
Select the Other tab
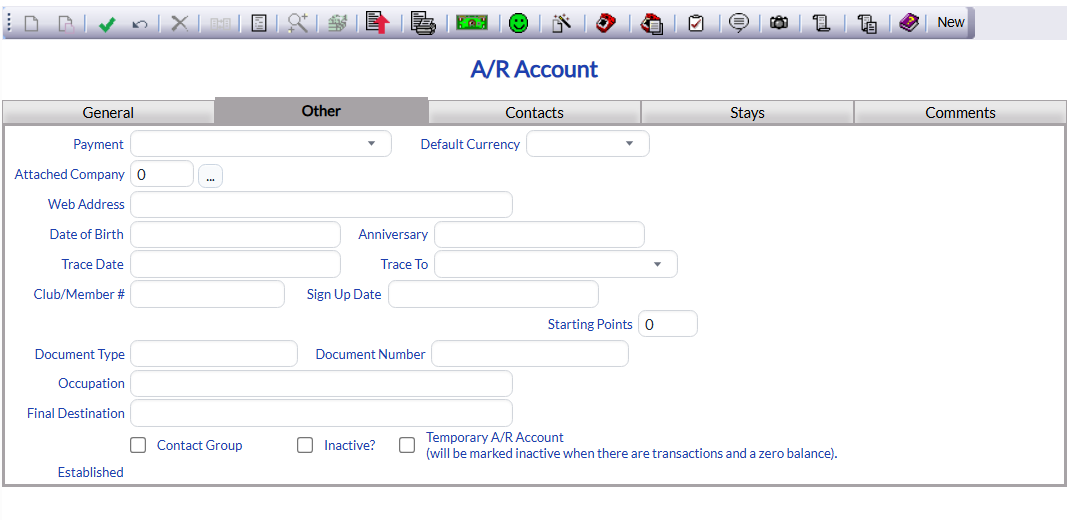321,111
